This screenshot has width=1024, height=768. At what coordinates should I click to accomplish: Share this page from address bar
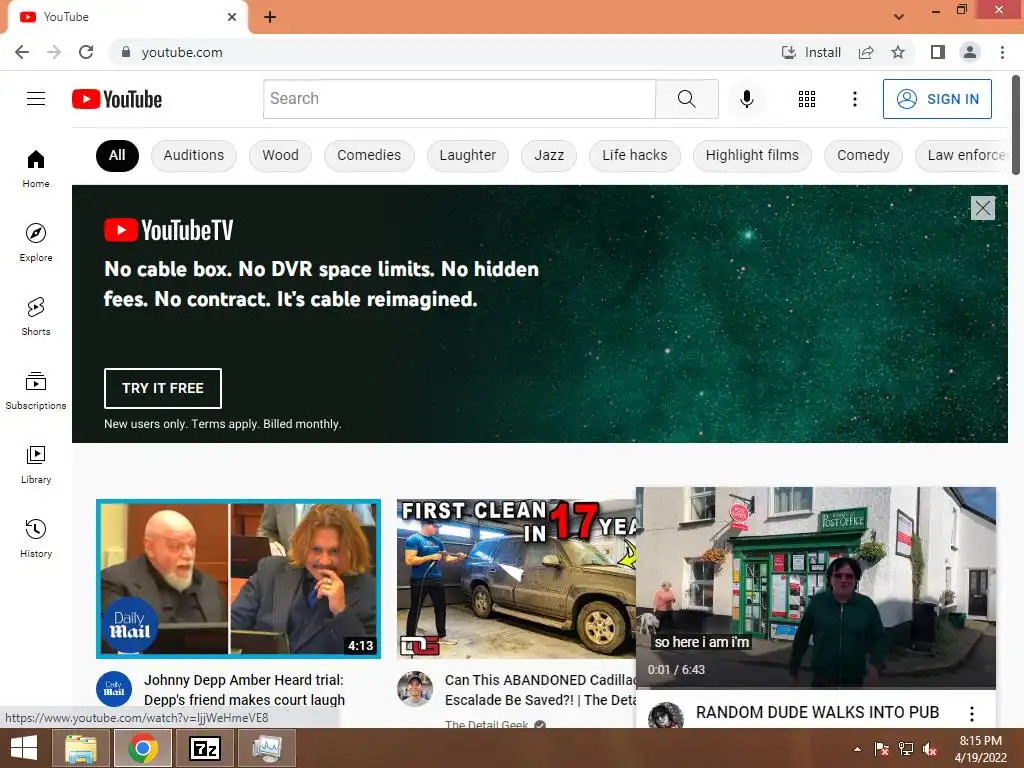pos(866,52)
